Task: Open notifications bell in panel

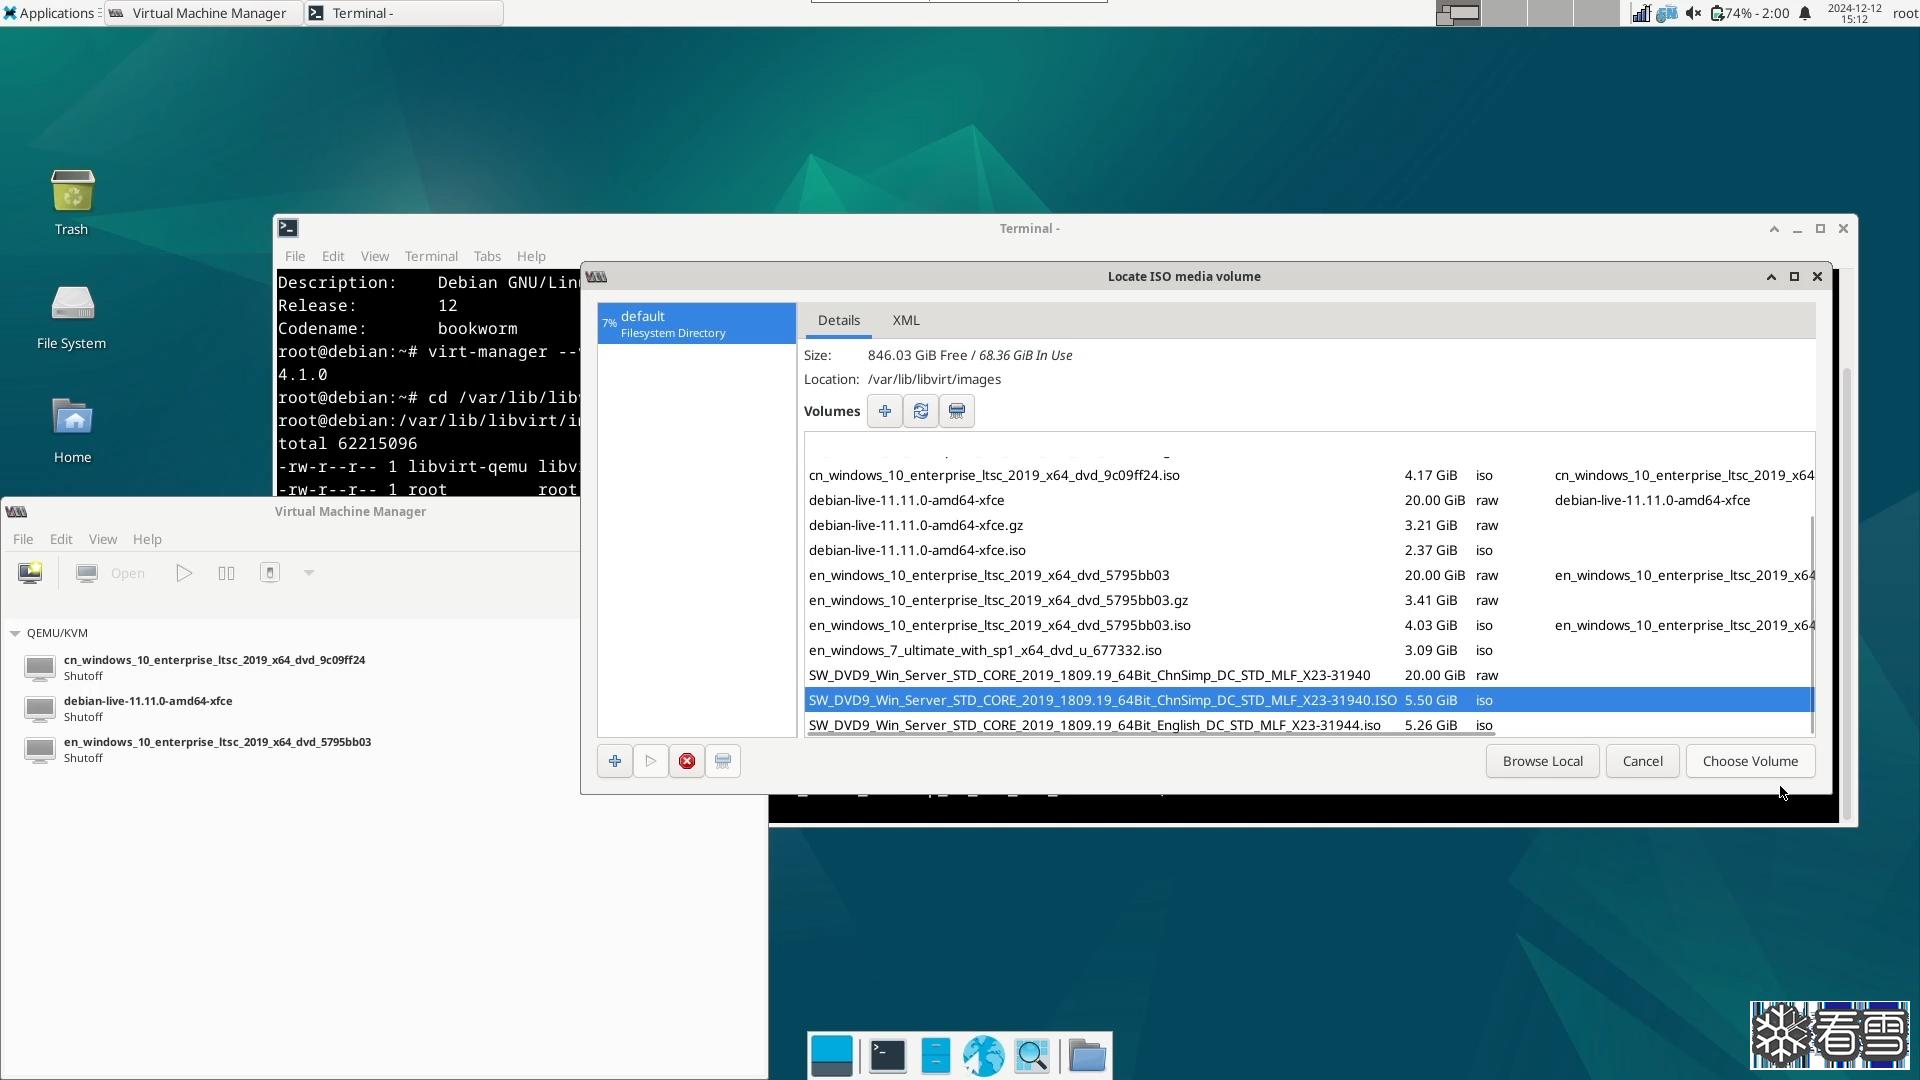Action: (1805, 13)
